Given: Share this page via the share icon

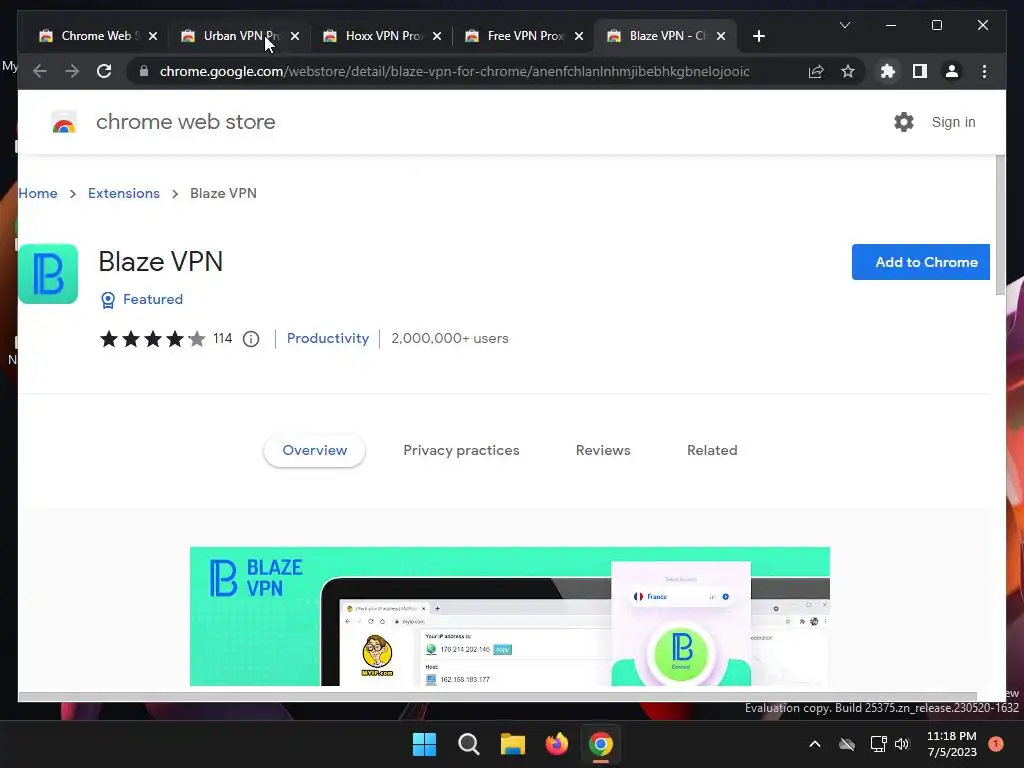Looking at the screenshot, I should point(816,71).
